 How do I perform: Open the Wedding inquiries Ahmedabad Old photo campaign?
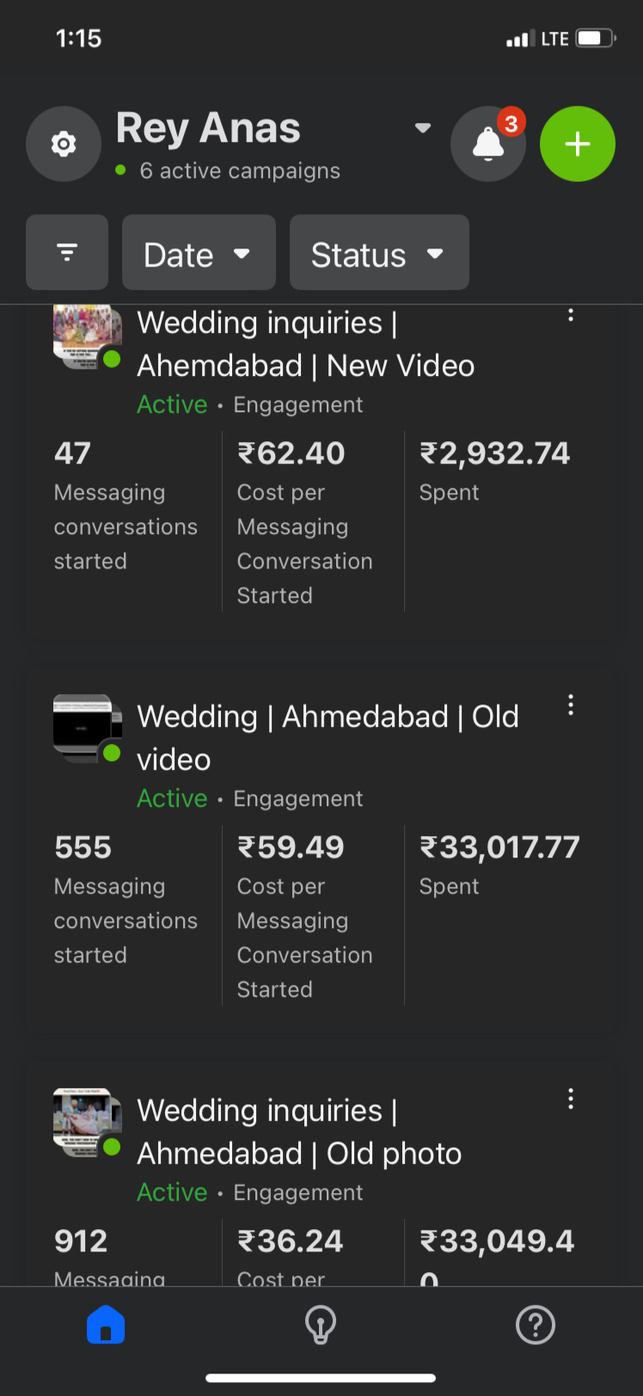[x=299, y=1131]
